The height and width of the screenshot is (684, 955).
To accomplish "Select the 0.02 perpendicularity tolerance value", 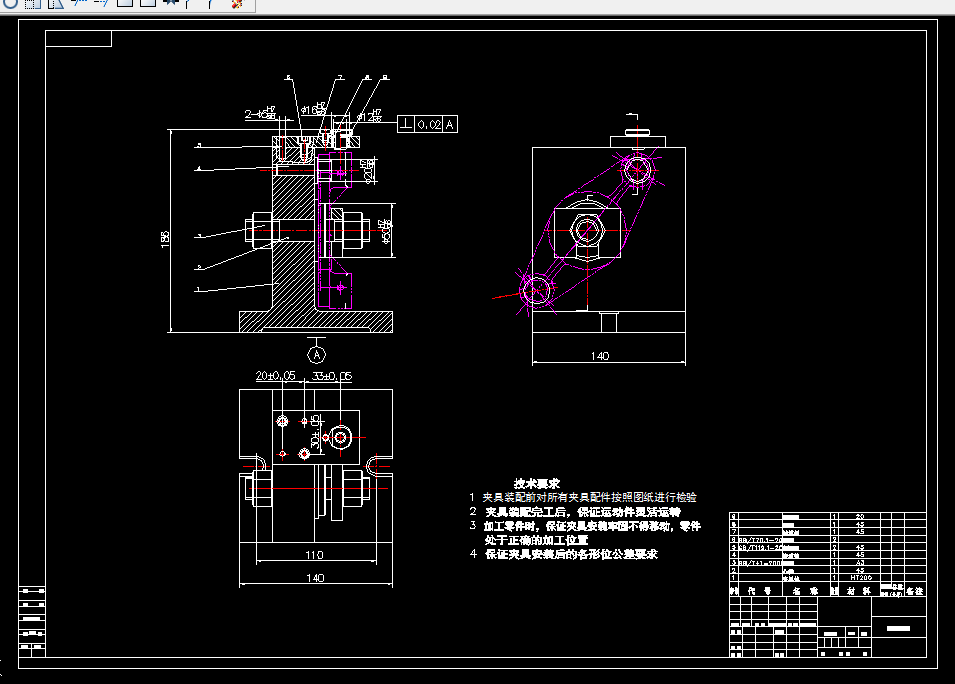I will pyautogui.click(x=429, y=124).
